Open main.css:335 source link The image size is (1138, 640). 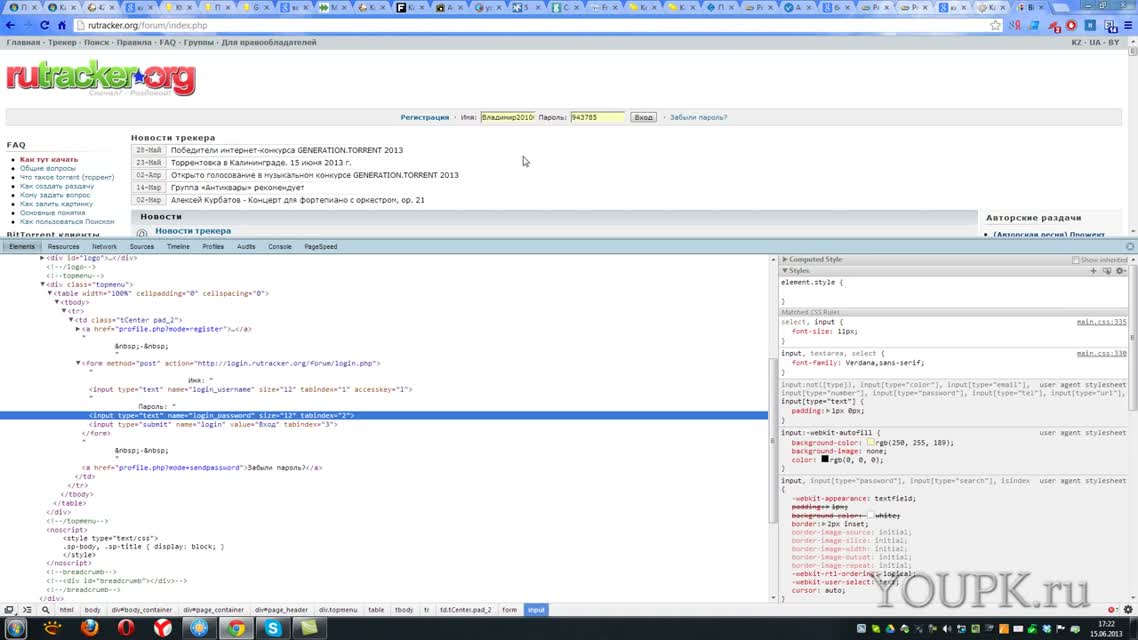pyautogui.click(x=1101, y=321)
